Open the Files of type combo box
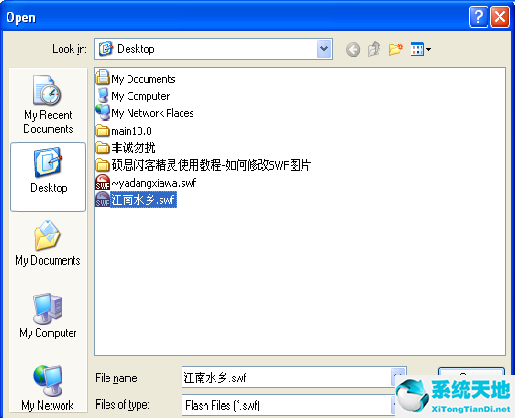This screenshot has height=418, width=515. [288, 405]
